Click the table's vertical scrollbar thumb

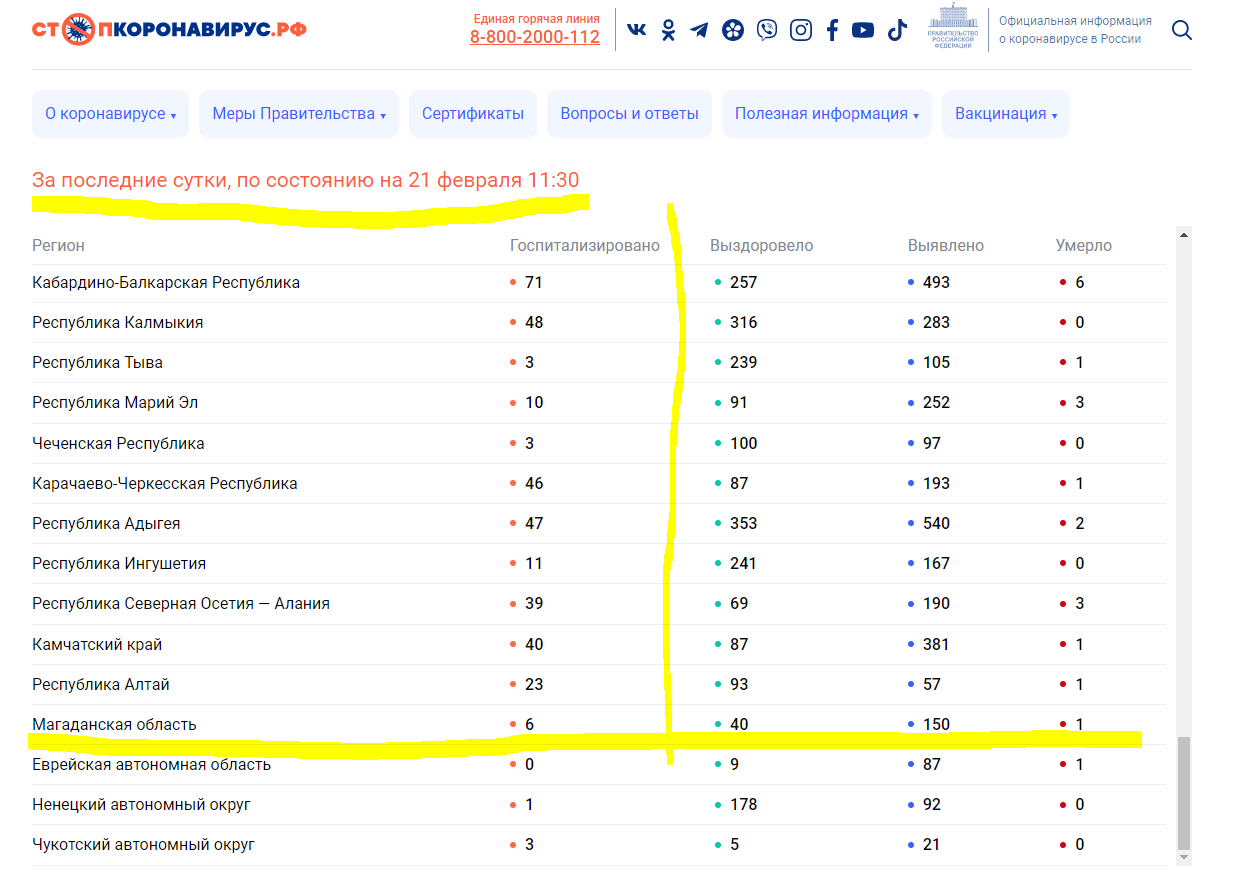(x=1184, y=793)
